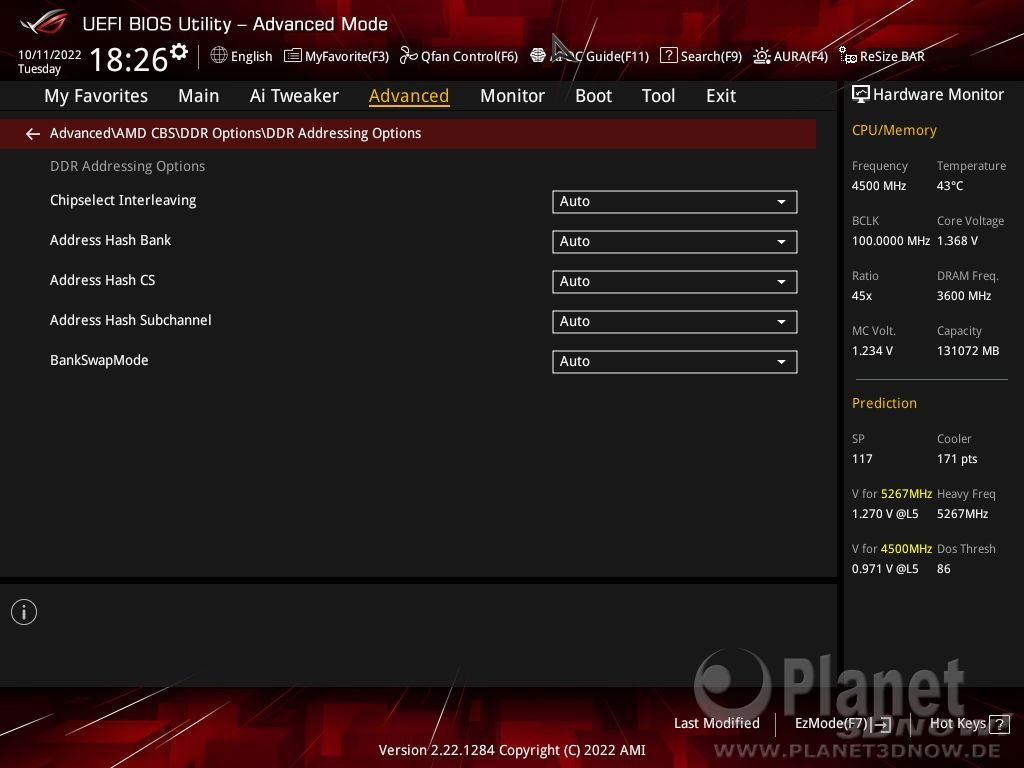1024x768 pixels.
Task: Click the Hot Keys question icon
Action: pos(999,724)
